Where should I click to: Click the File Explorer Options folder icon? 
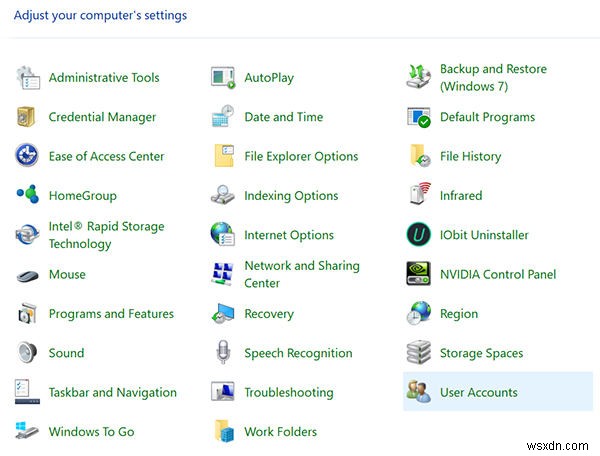click(224, 156)
